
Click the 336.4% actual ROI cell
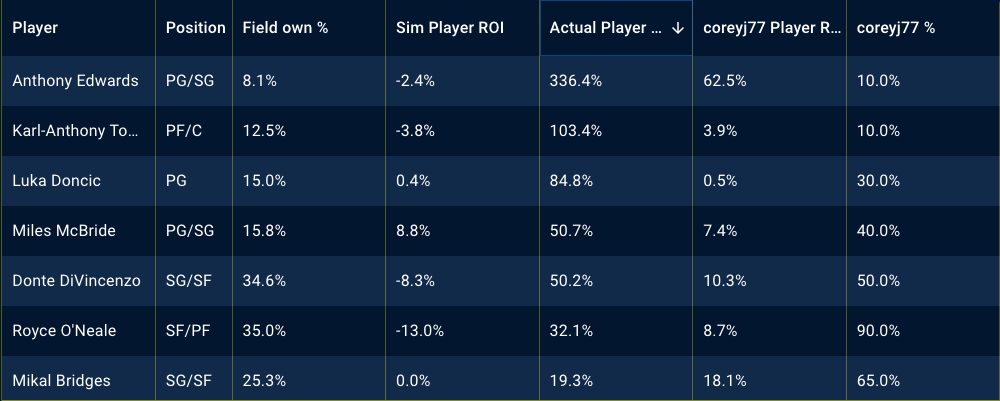click(576, 81)
